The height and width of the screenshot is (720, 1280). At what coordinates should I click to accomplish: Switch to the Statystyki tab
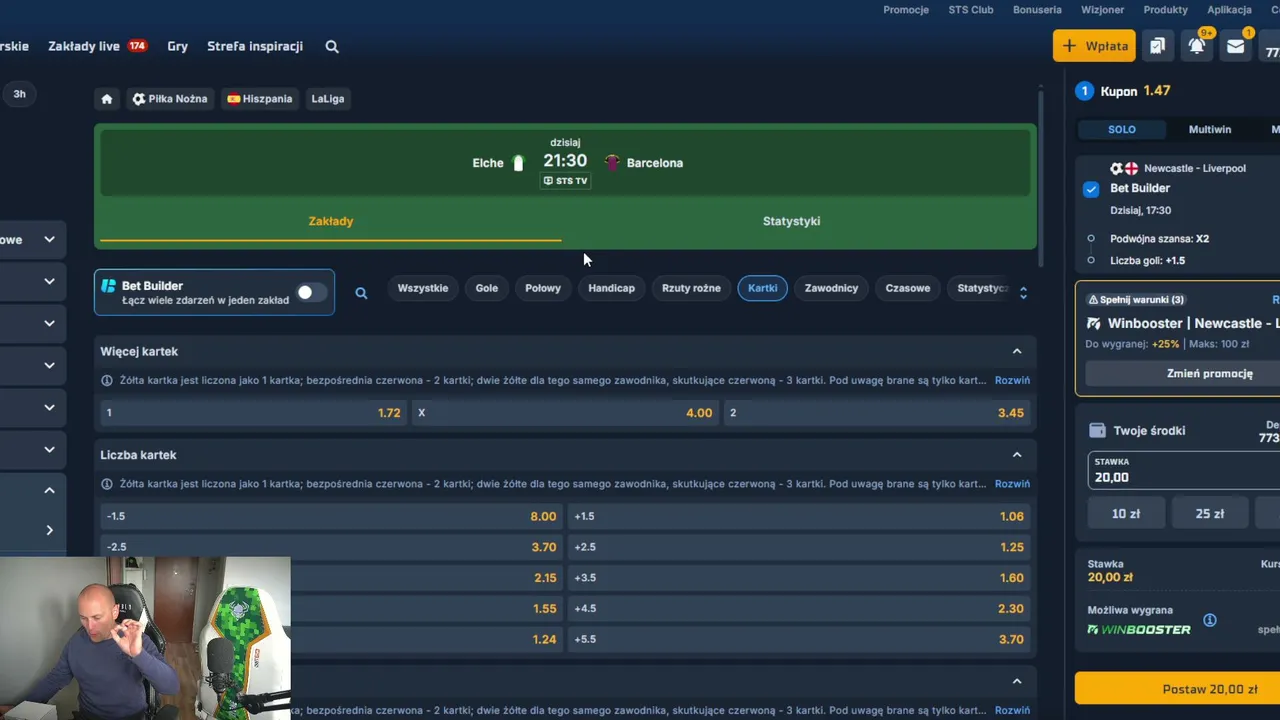click(791, 221)
